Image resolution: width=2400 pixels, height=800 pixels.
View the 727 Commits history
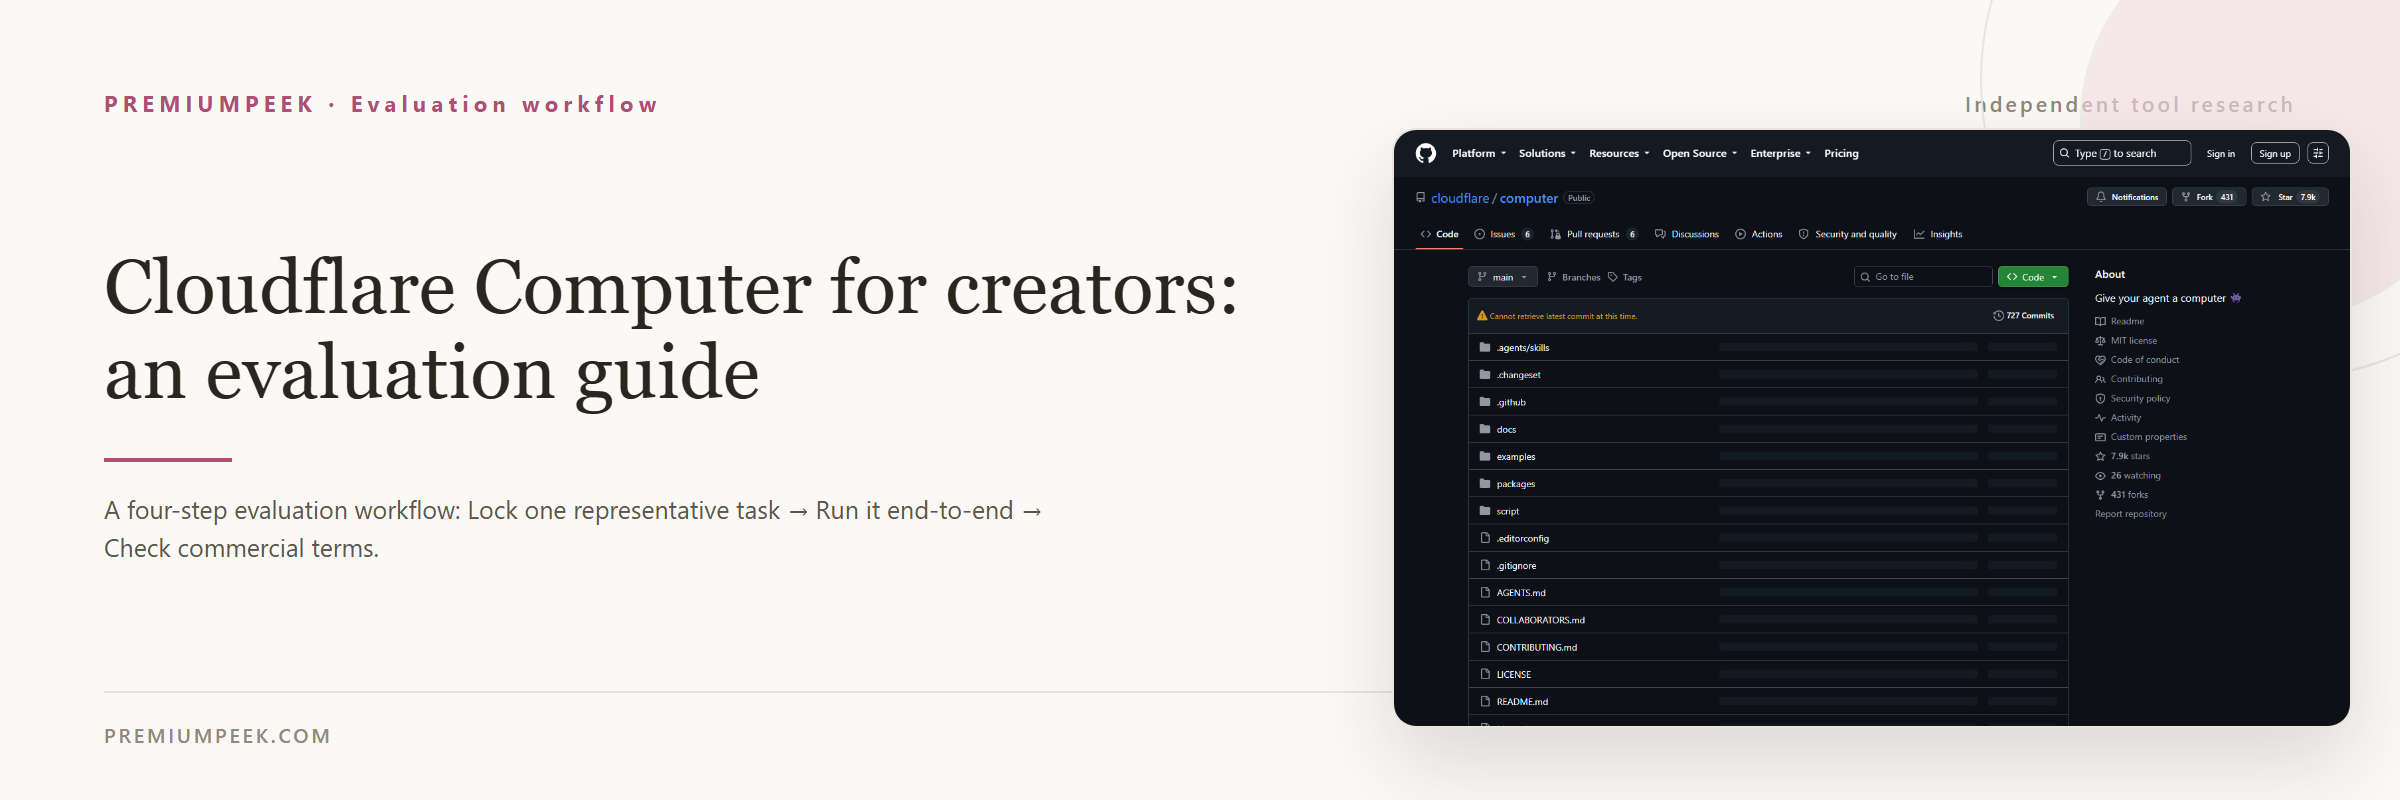(x=2024, y=316)
